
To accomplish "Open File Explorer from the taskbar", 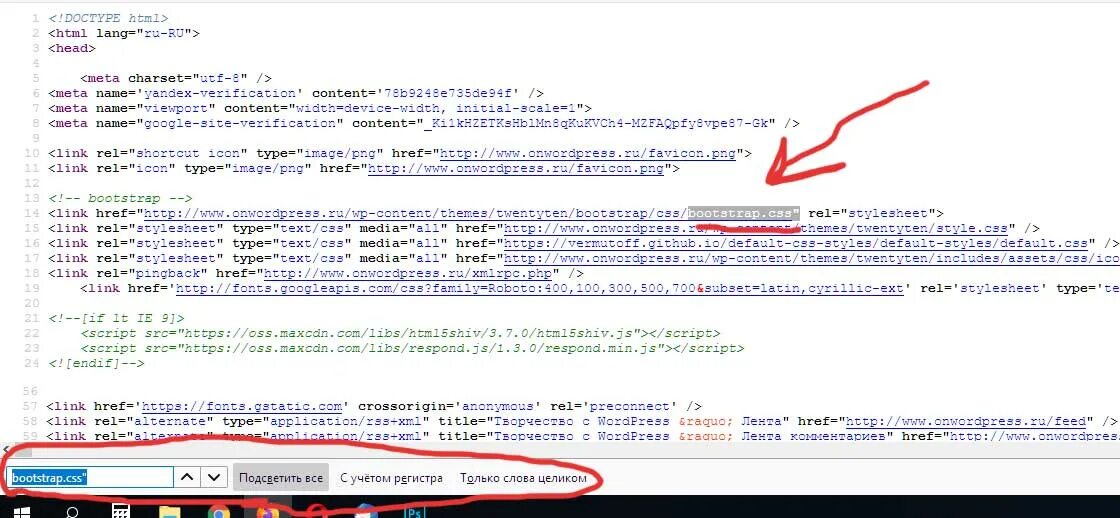I will 169,512.
